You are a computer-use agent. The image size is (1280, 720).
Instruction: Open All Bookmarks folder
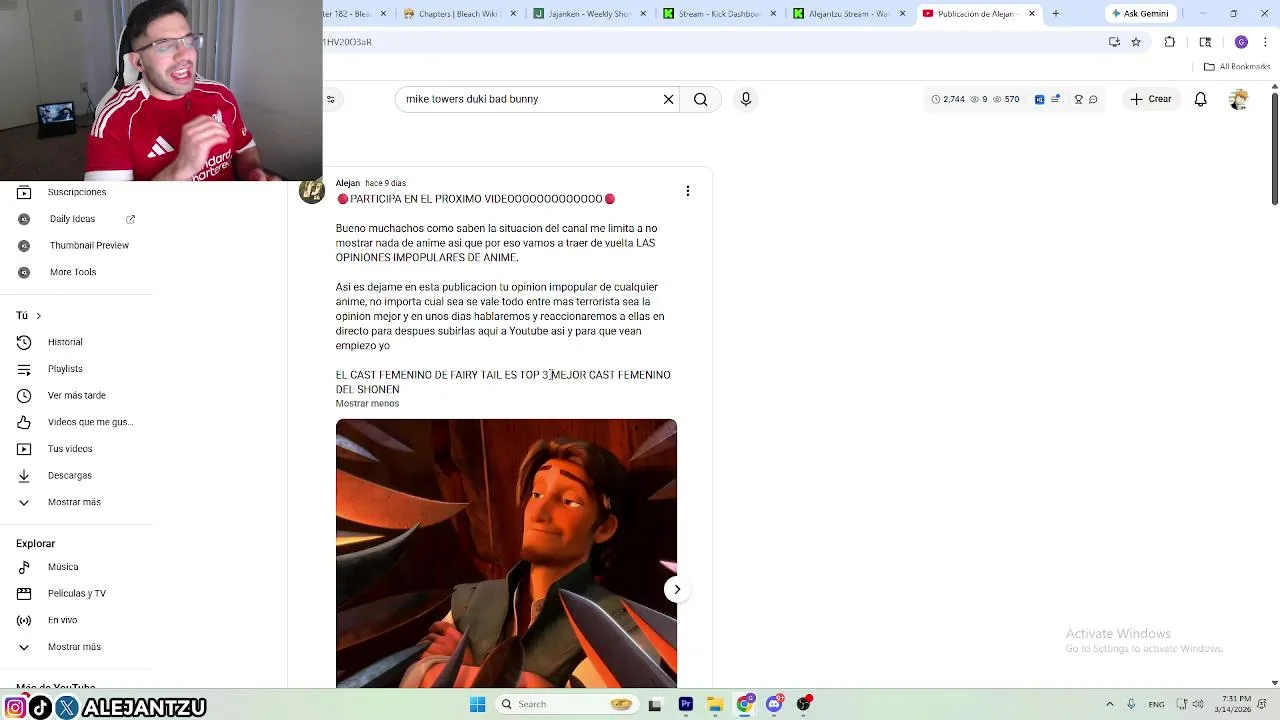click(x=1237, y=67)
